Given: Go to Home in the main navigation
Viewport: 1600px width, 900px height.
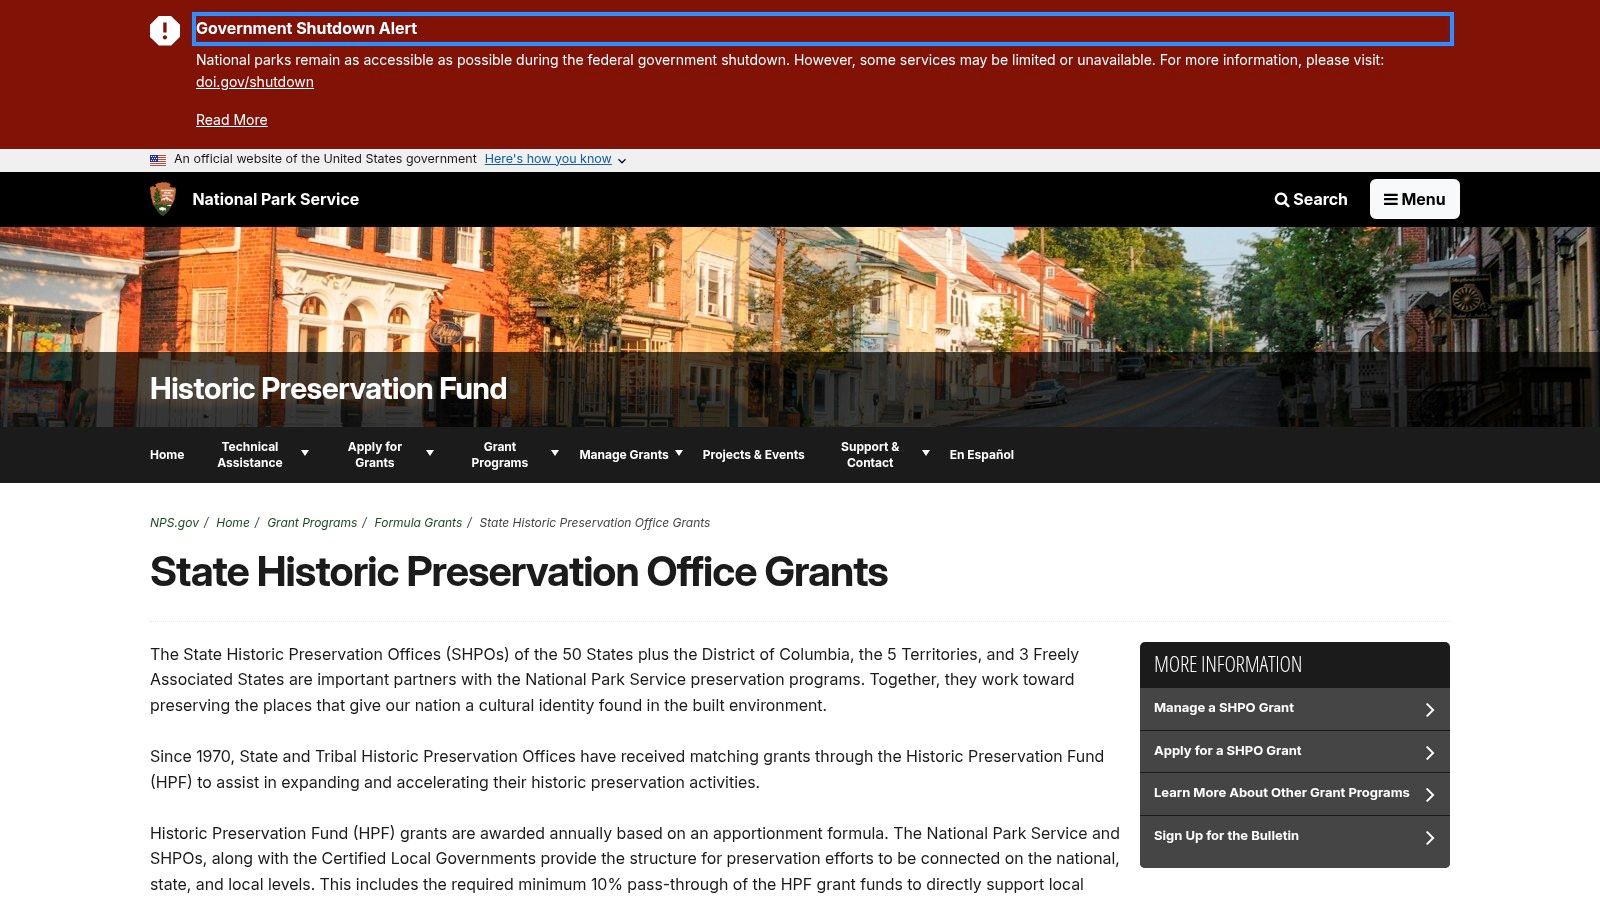Looking at the screenshot, I should click(166, 454).
